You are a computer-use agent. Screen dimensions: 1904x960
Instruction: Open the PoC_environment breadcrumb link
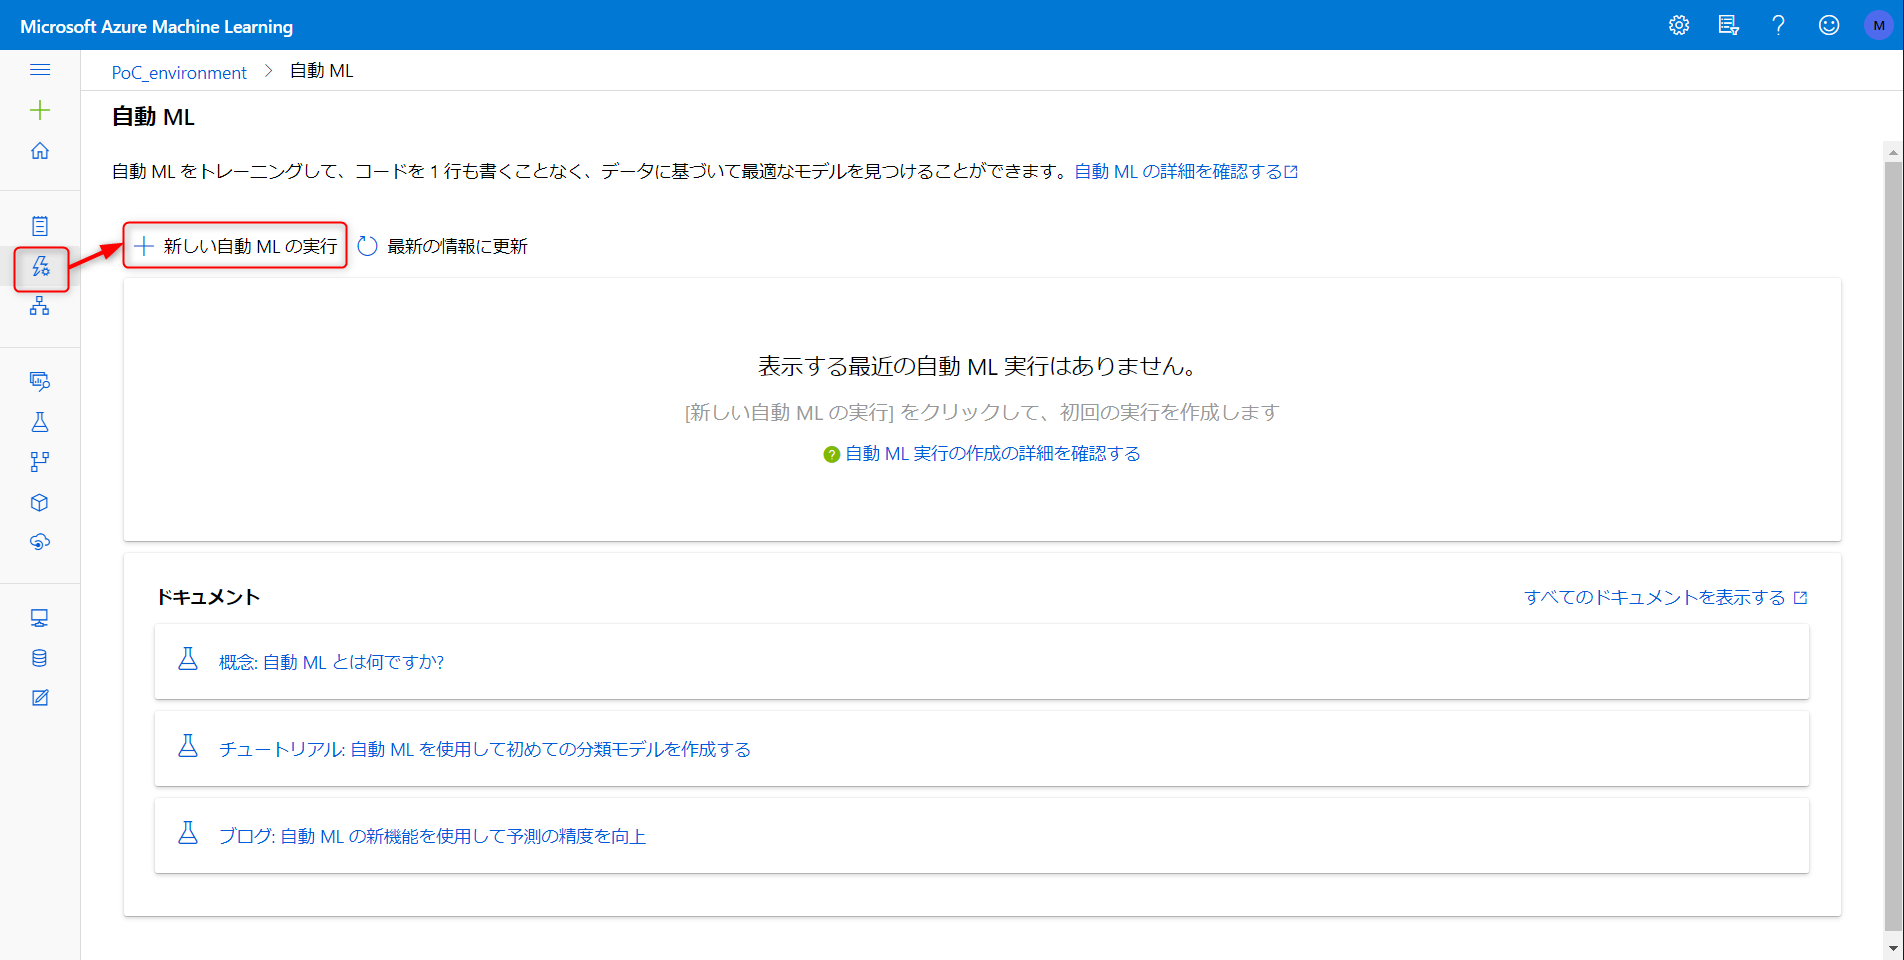[x=179, y=72]
